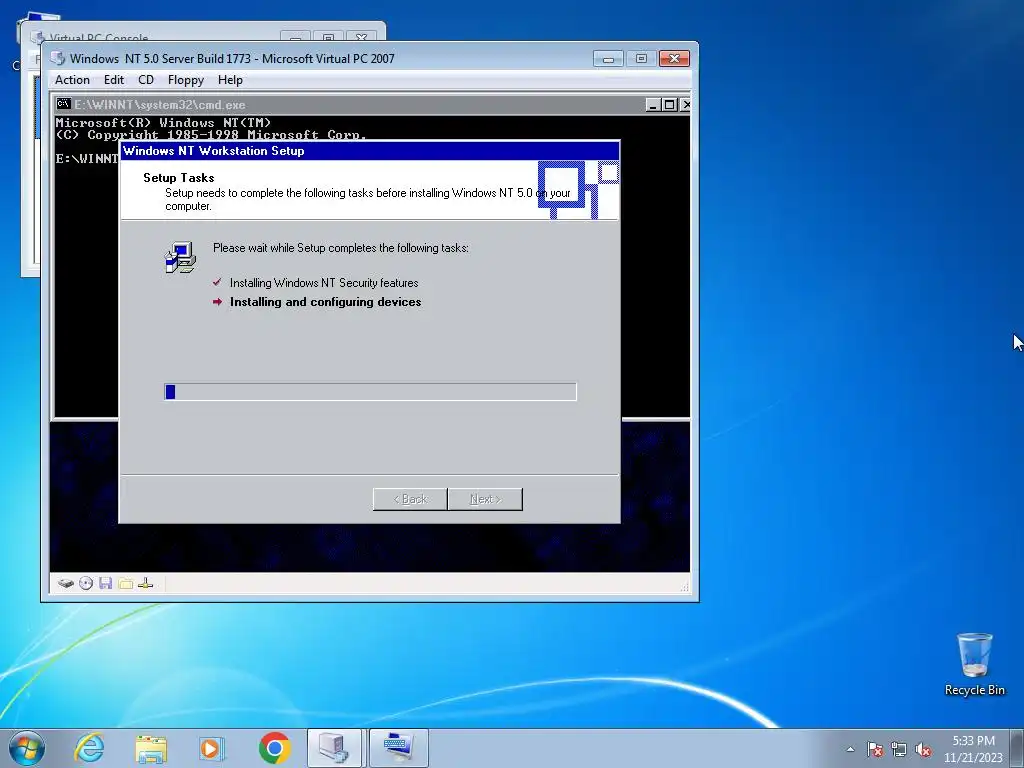Close the Windows NT 5.0 Virtual PC window
1024x768 pixels.
tap(674, 59)
